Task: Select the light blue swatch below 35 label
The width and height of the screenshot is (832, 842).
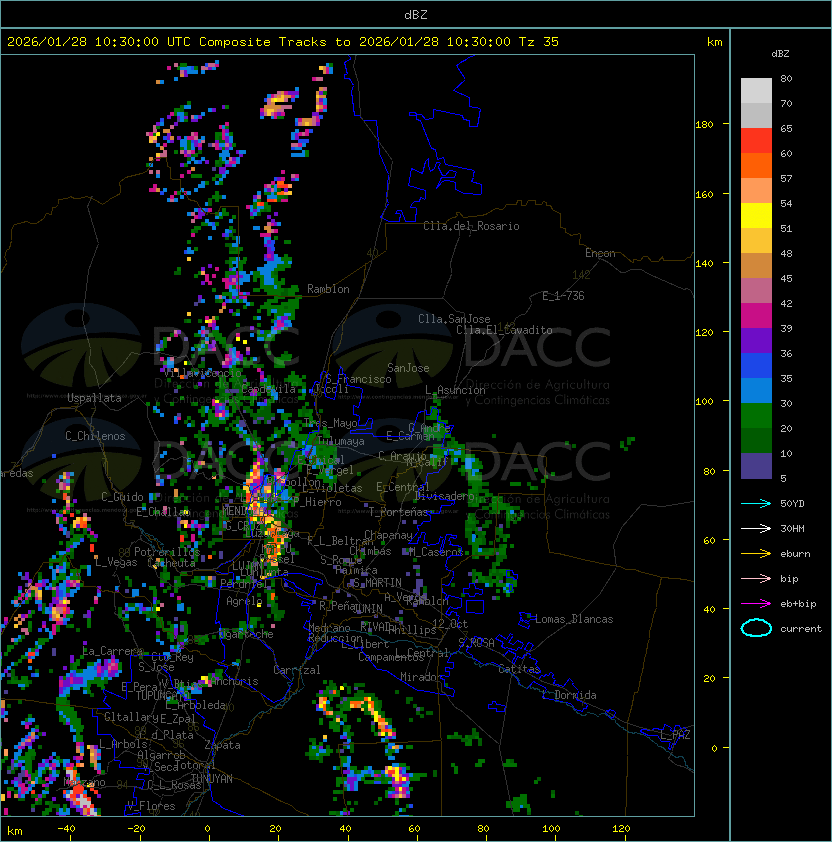Action: click(756, 390)
